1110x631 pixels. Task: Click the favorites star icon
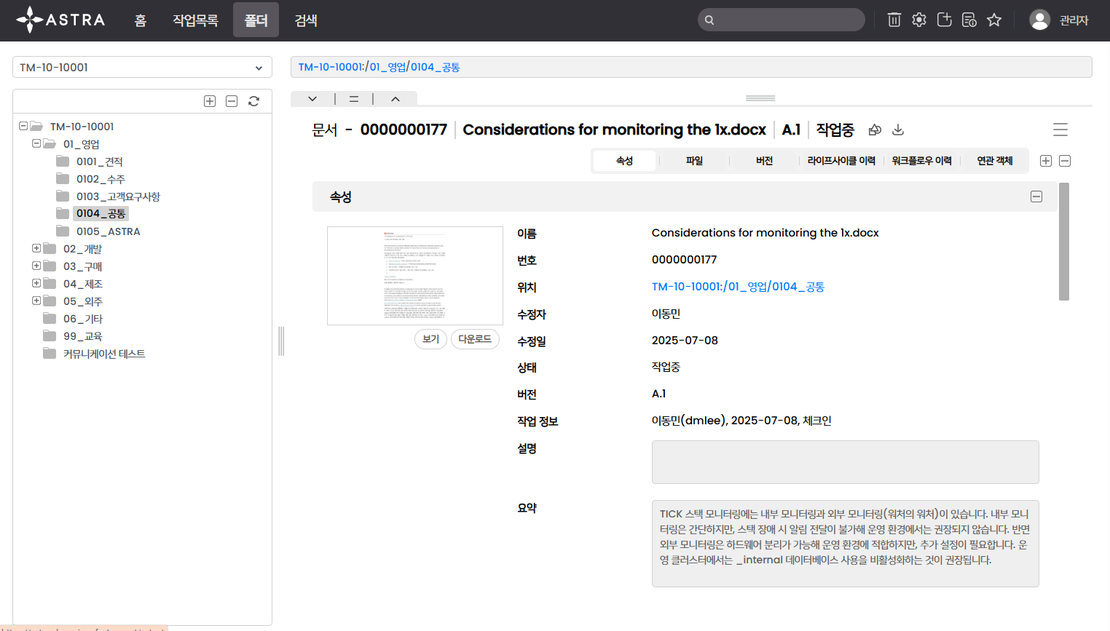coord(994,20)
